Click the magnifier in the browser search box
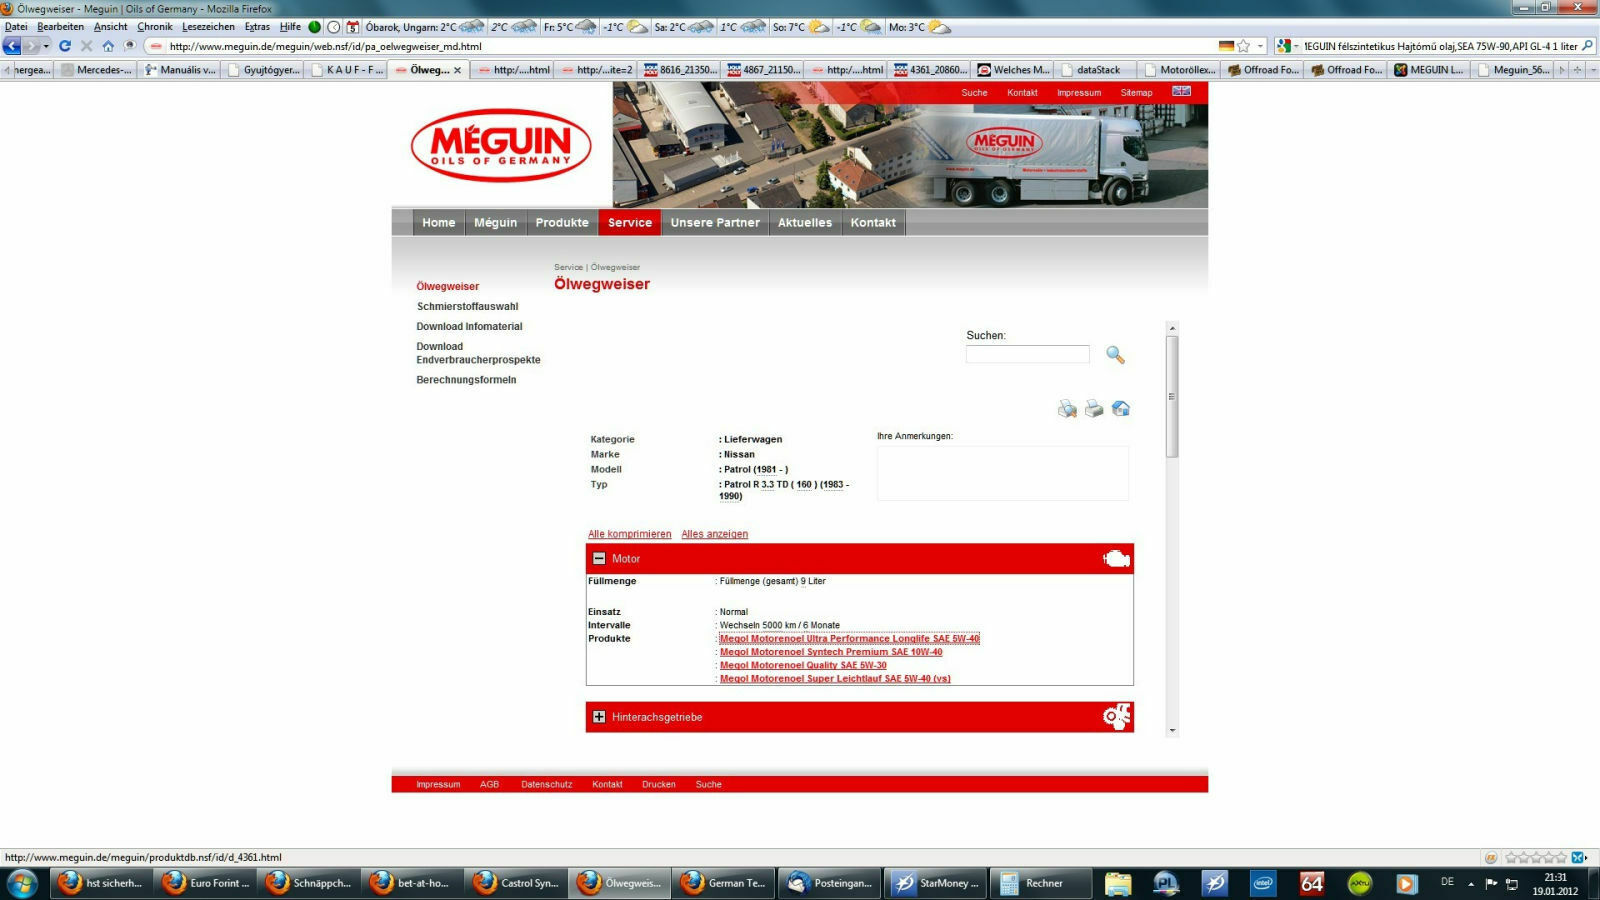This screenshot has height=900, width=1600. click(1587, 46)
